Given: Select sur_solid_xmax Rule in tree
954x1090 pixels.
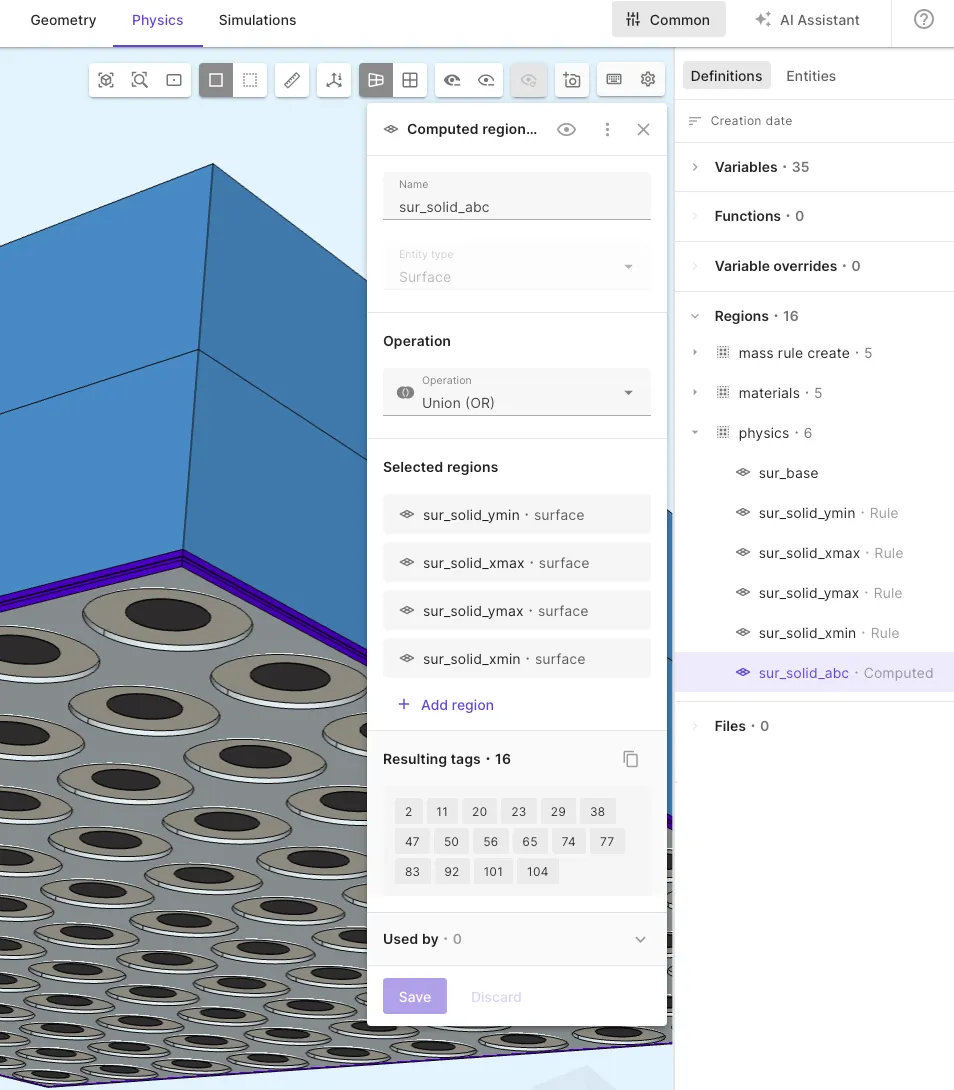Looking at the screenshot, I should click(x=814, y=553).
